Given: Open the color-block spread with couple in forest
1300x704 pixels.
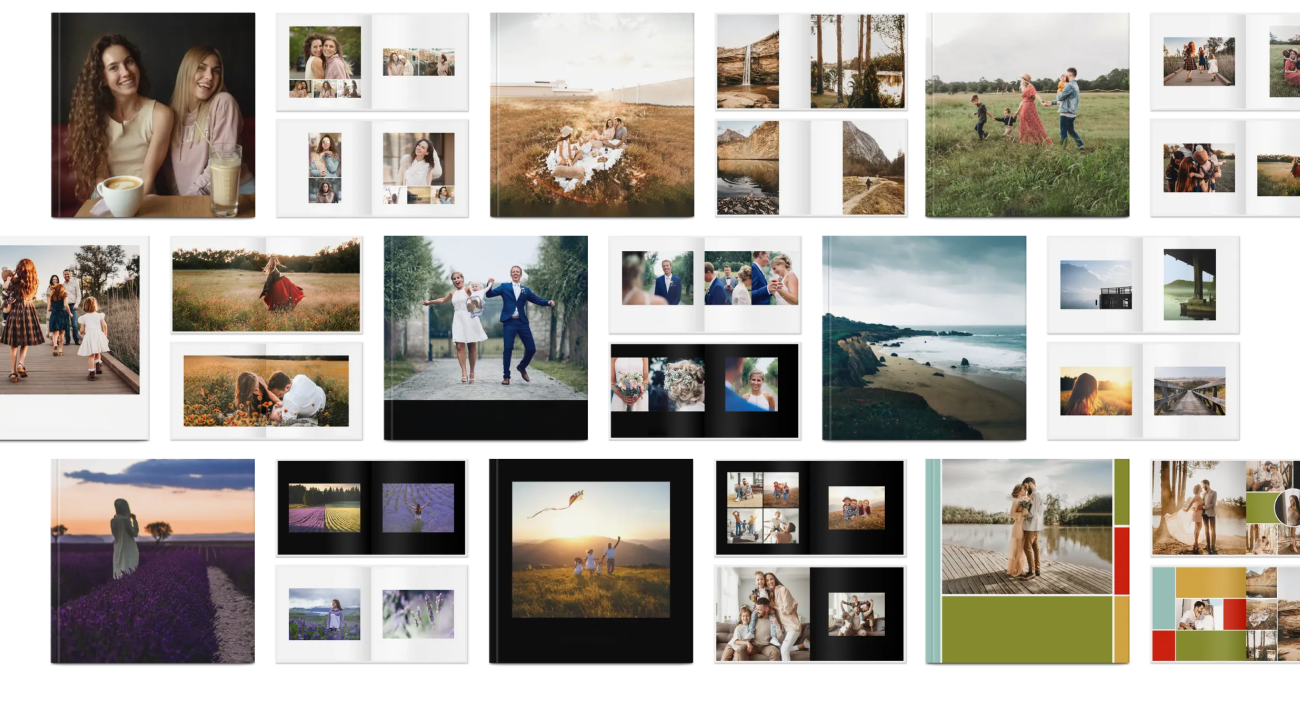Looking at the screenshot, I should [1226, 508].
